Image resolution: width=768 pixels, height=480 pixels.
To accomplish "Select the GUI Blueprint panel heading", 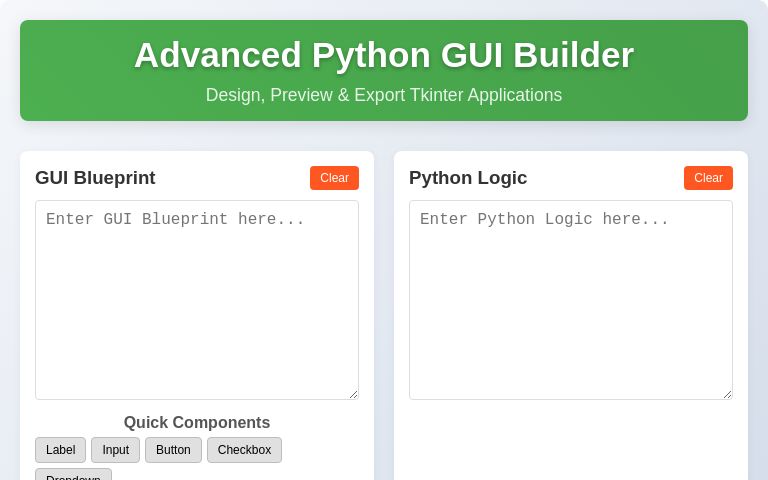I will click(95, 178).
